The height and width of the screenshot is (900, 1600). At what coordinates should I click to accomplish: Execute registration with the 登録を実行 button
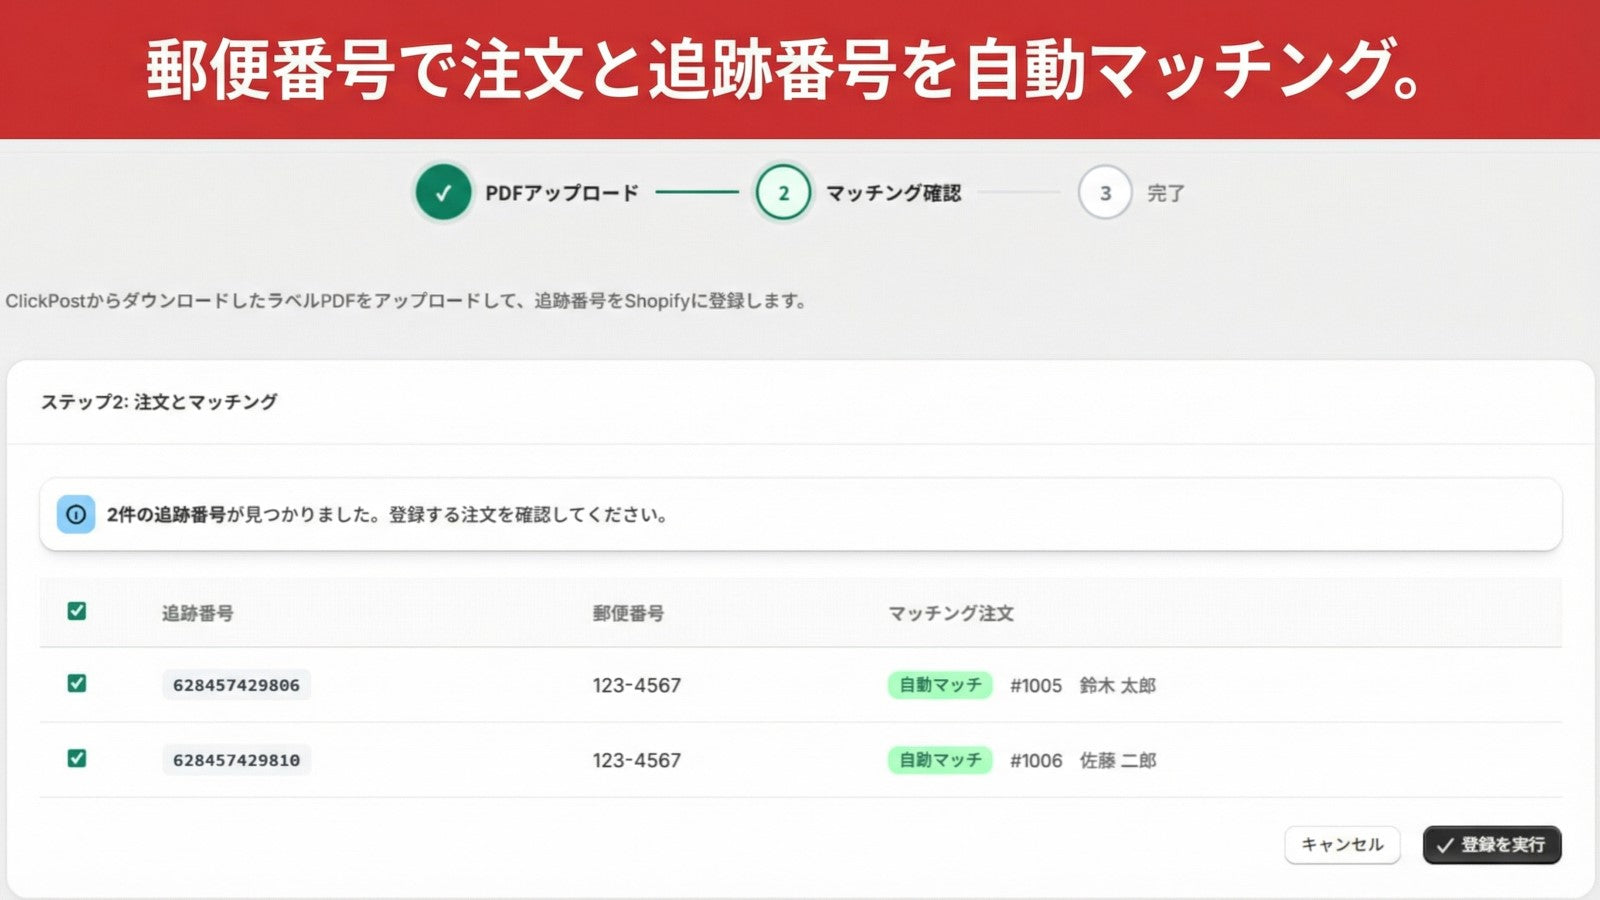1491,845
